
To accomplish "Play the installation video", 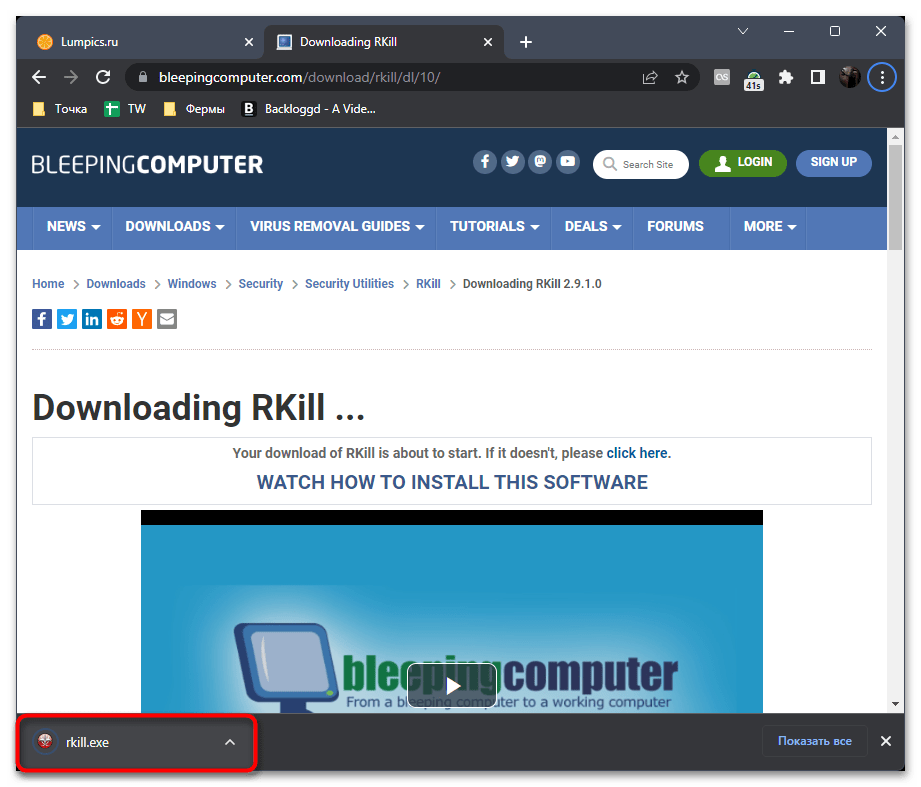I will pos(452,685).
